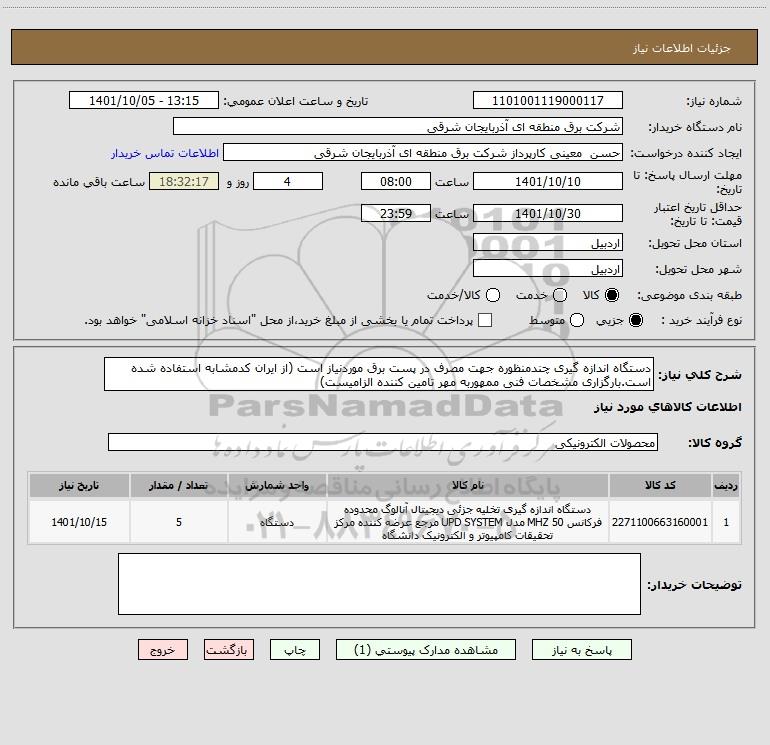Screen dimensions: 770x745
Task: Open the اطلاعات تماس خریدار link
Action: tap(165, 153)
